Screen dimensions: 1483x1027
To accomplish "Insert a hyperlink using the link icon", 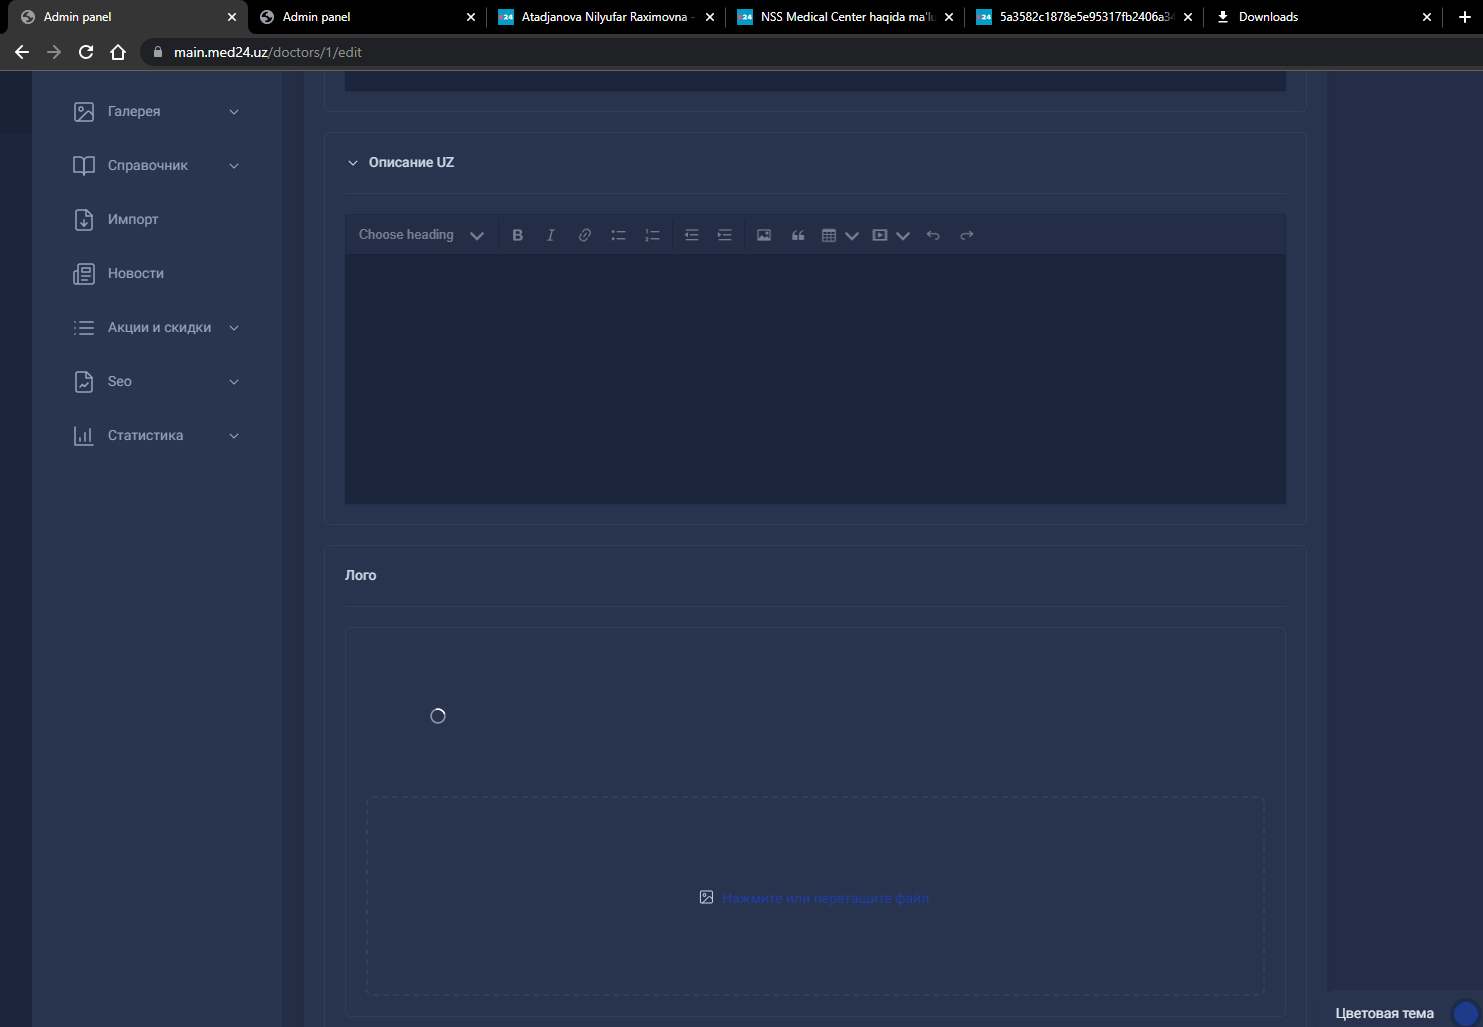I will [584, 235].
